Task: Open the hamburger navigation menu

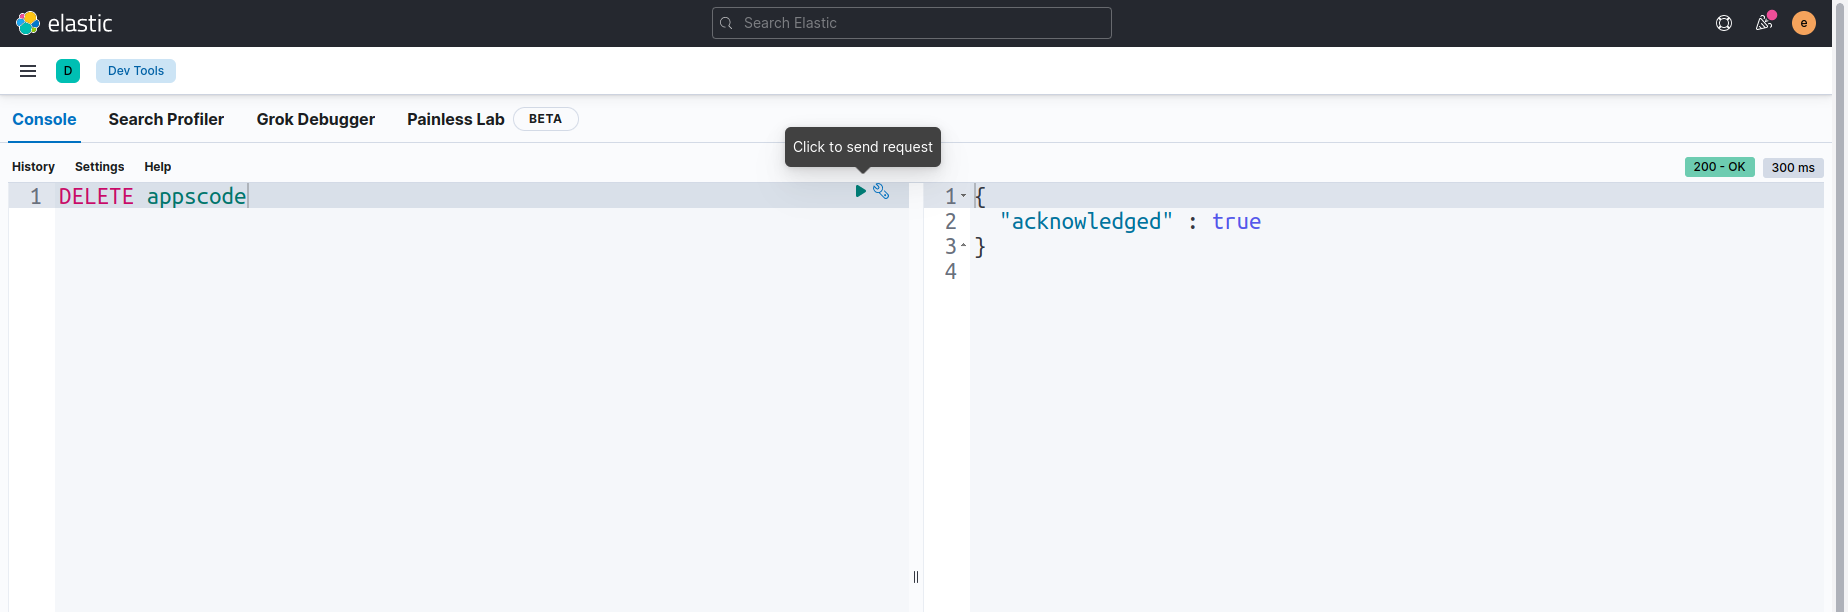Action: pyautogui.click(x=28, y=71)
